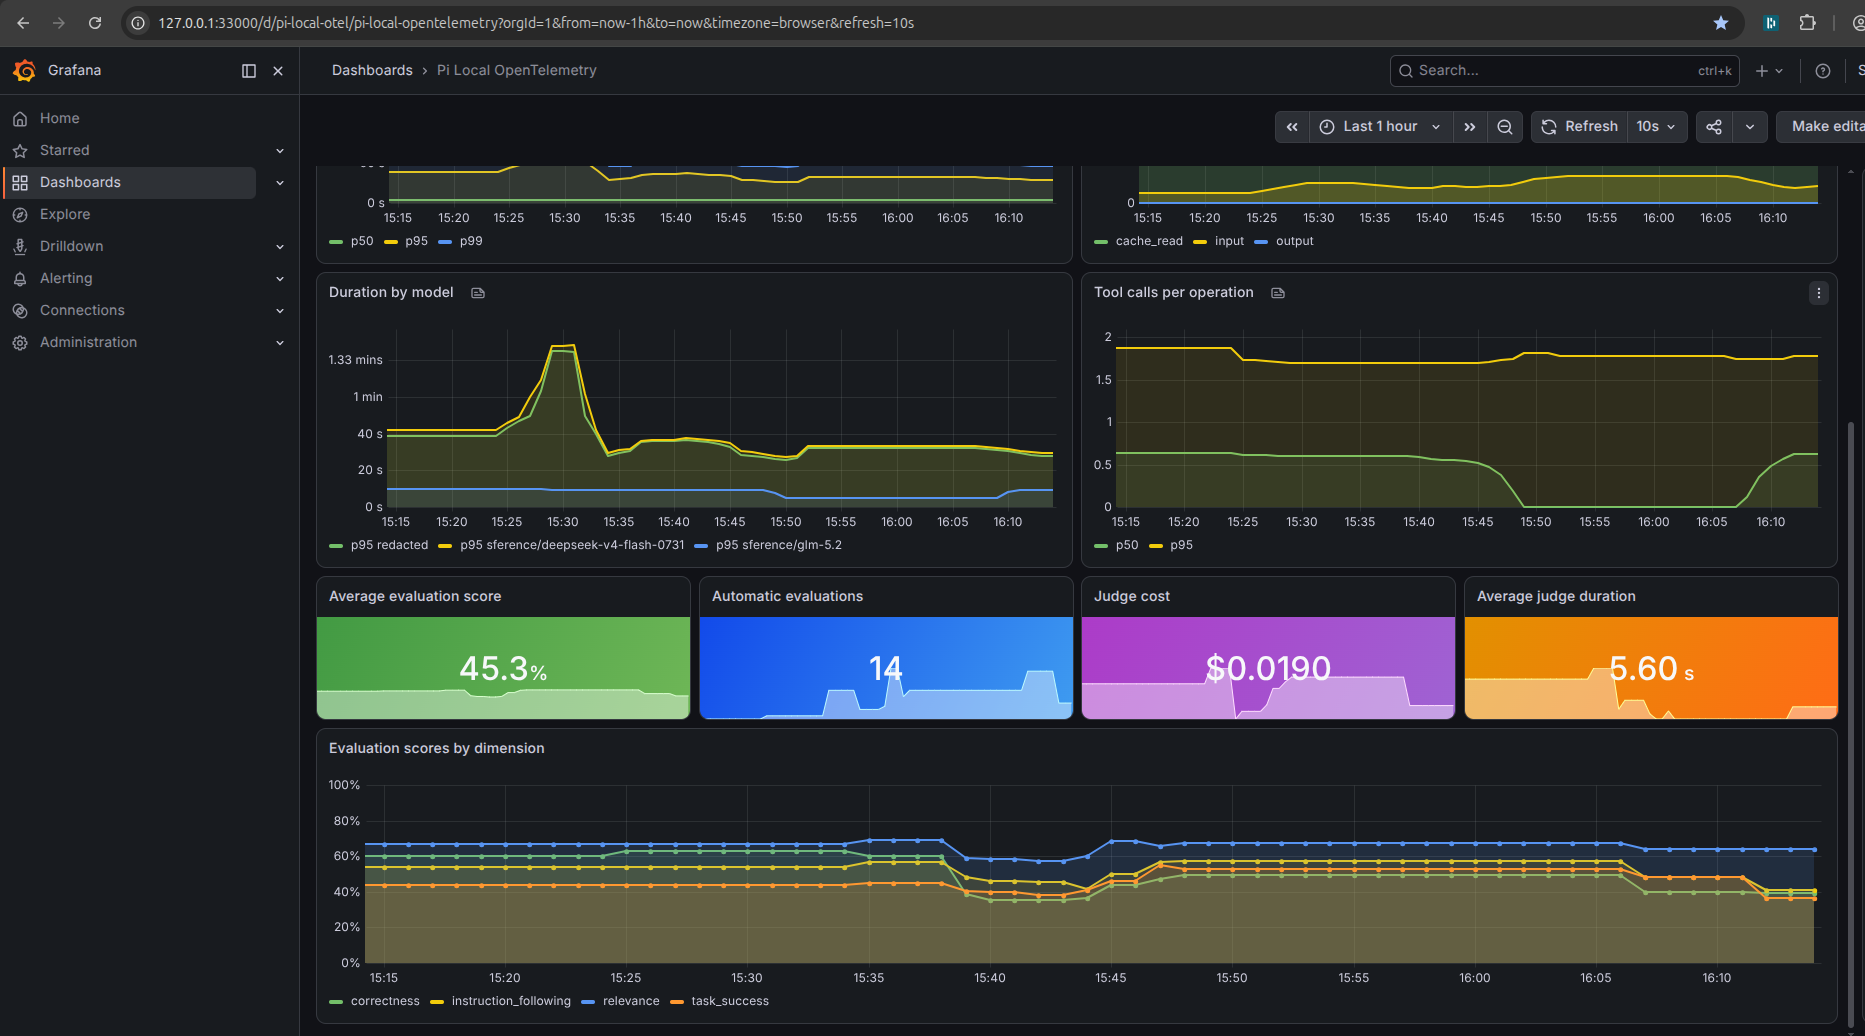Screen dimensions: 1865x1036
Task: Dock the sidebar menu panel icon
Action: 249,71
